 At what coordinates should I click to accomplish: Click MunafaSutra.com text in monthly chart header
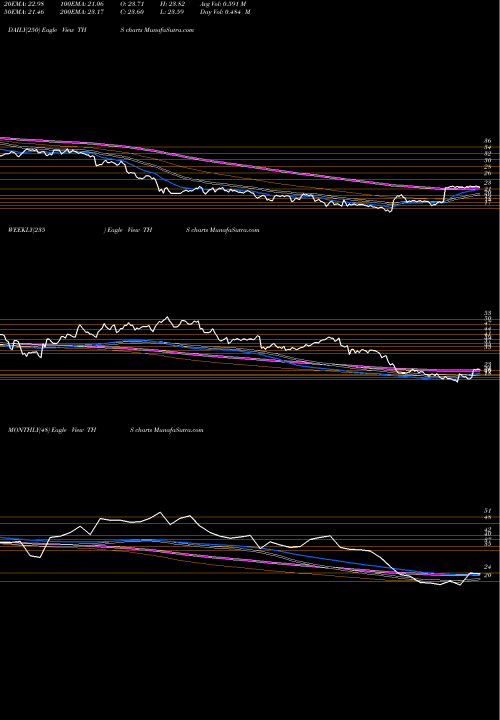coord(178,430)
